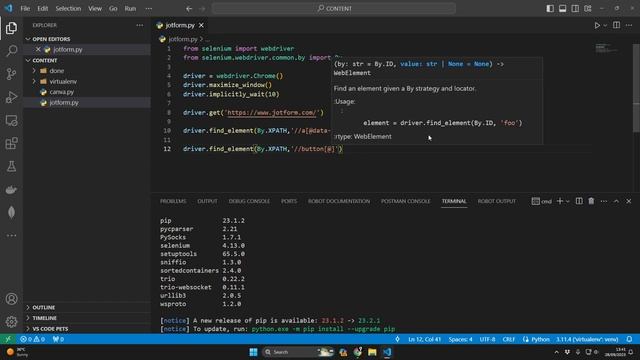The image size is (640, 360).
Task: Switch to the DEBUG CONSOLE tab
Action: [x=249, y=201]
